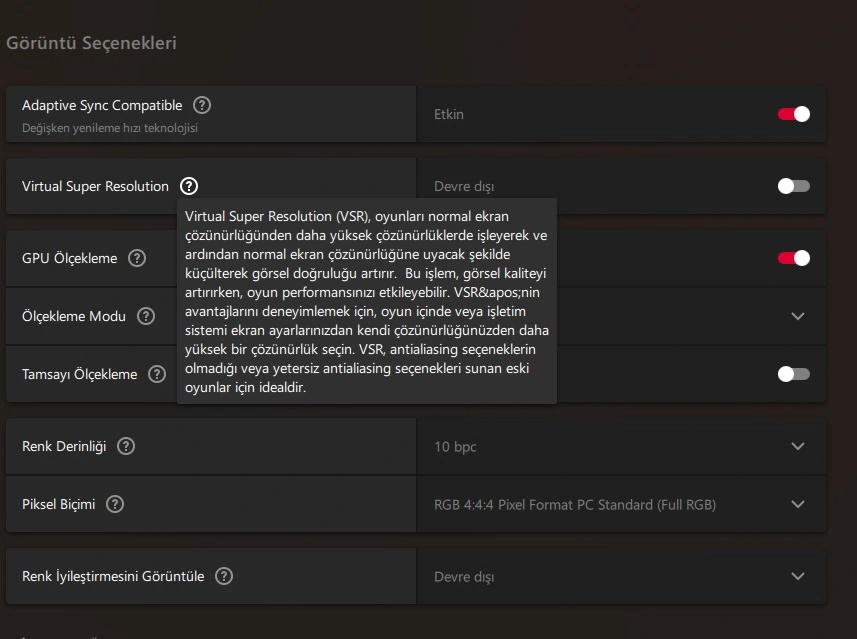Click the 'Etkin' status text
The height and width of the screenshot is (639, 857).
click(x=449, y=114)
